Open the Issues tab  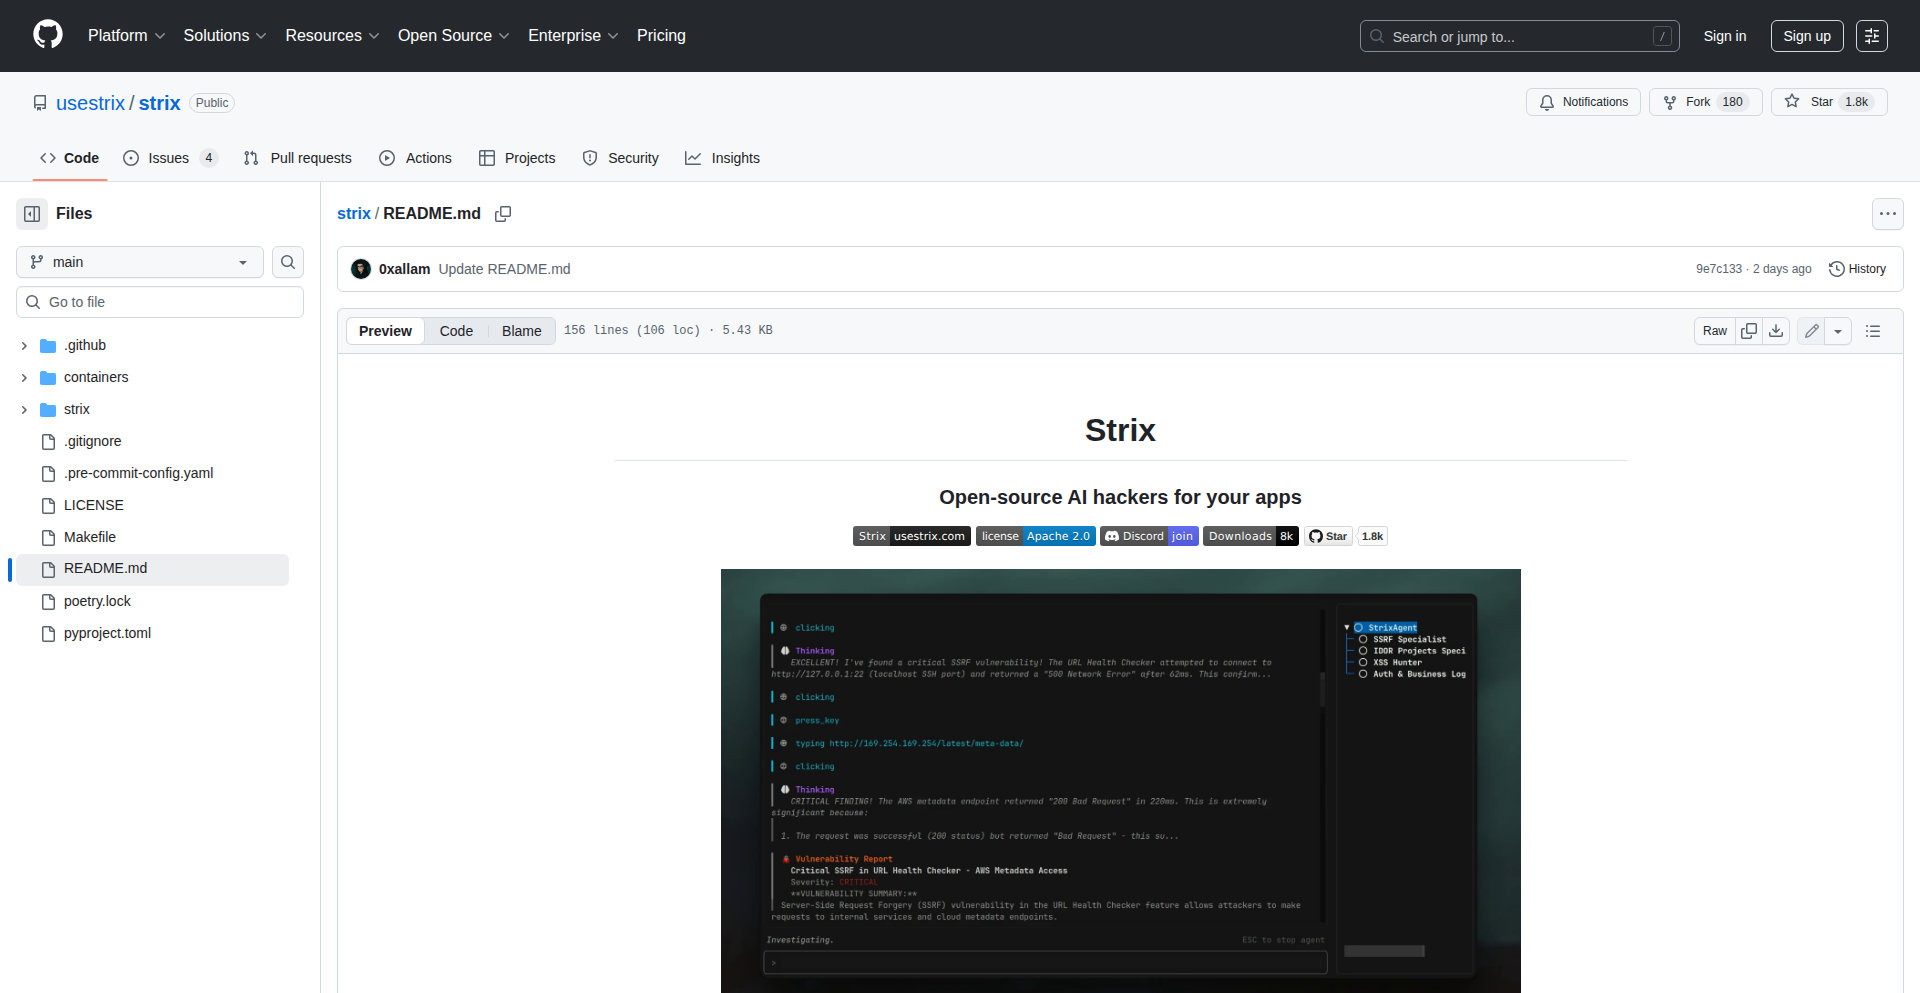[169, 158]
